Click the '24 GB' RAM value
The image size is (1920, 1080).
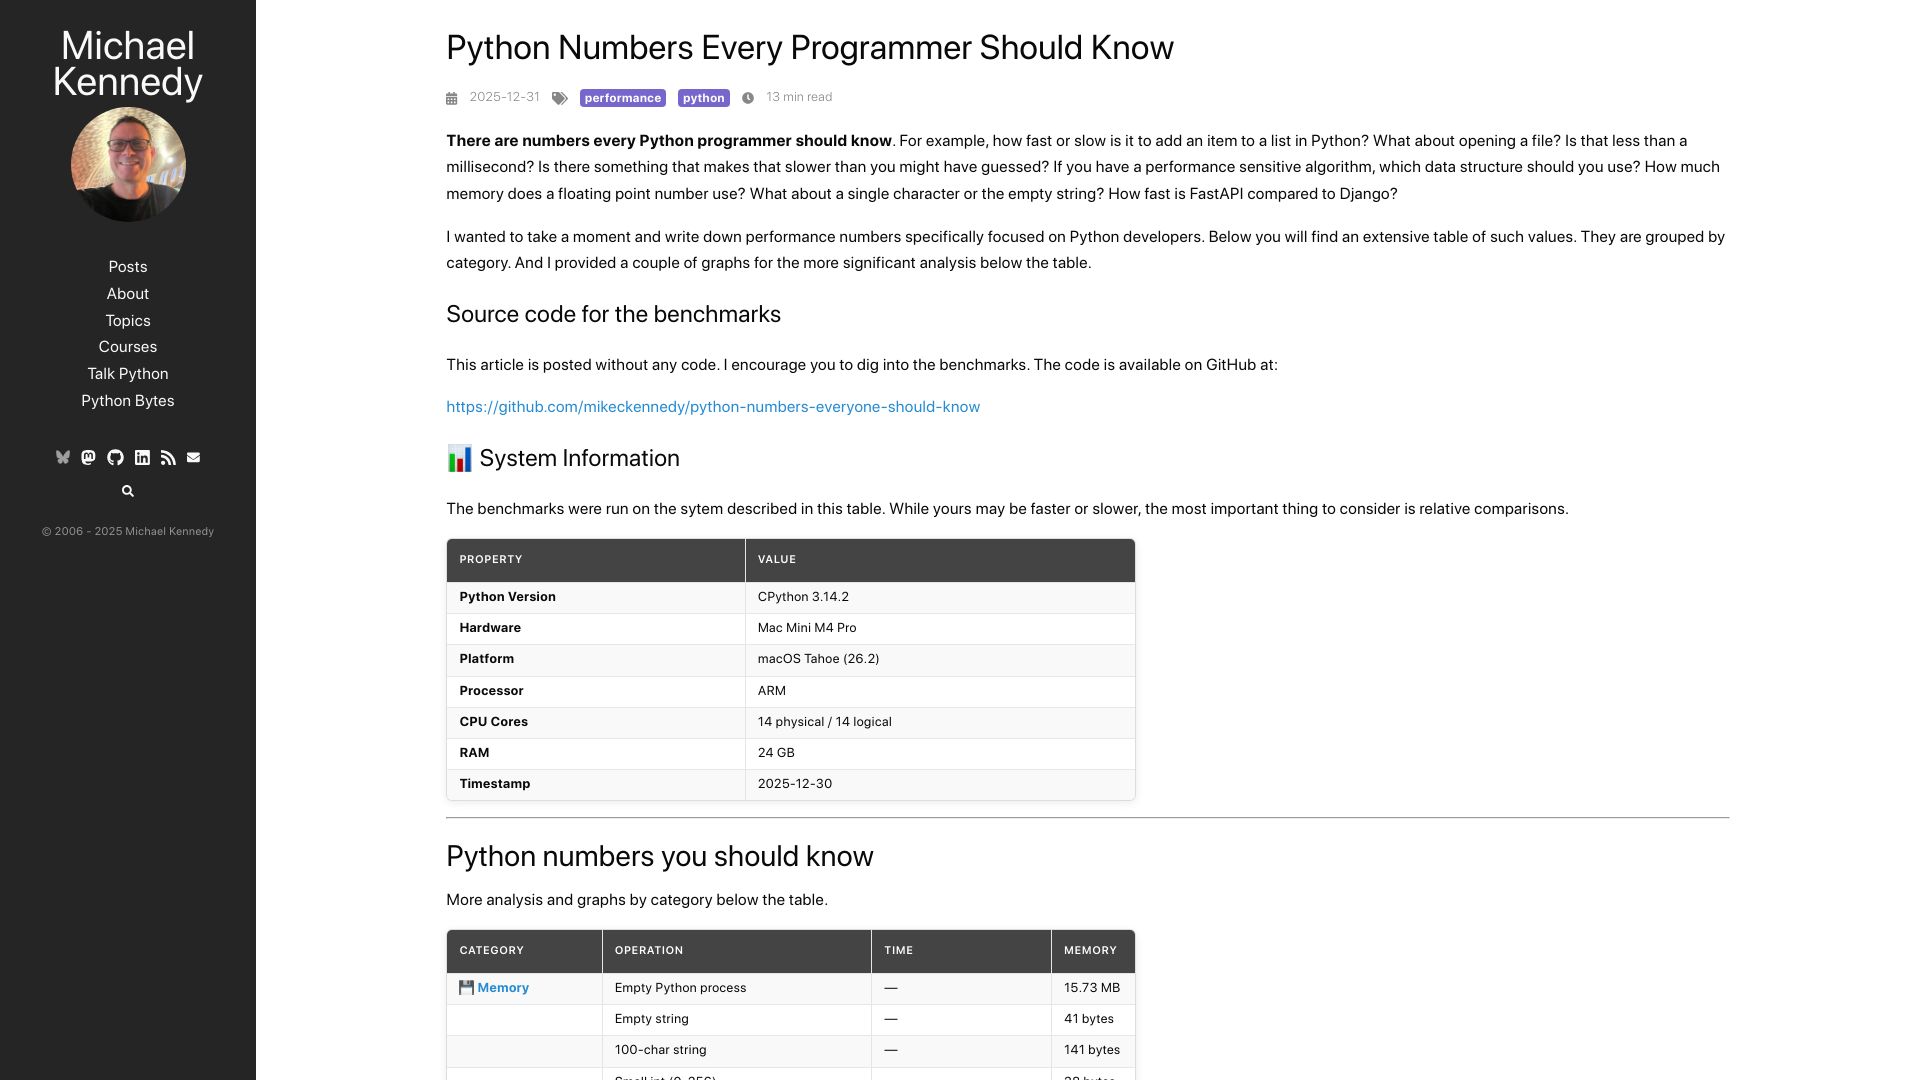[x=940, y=753]
